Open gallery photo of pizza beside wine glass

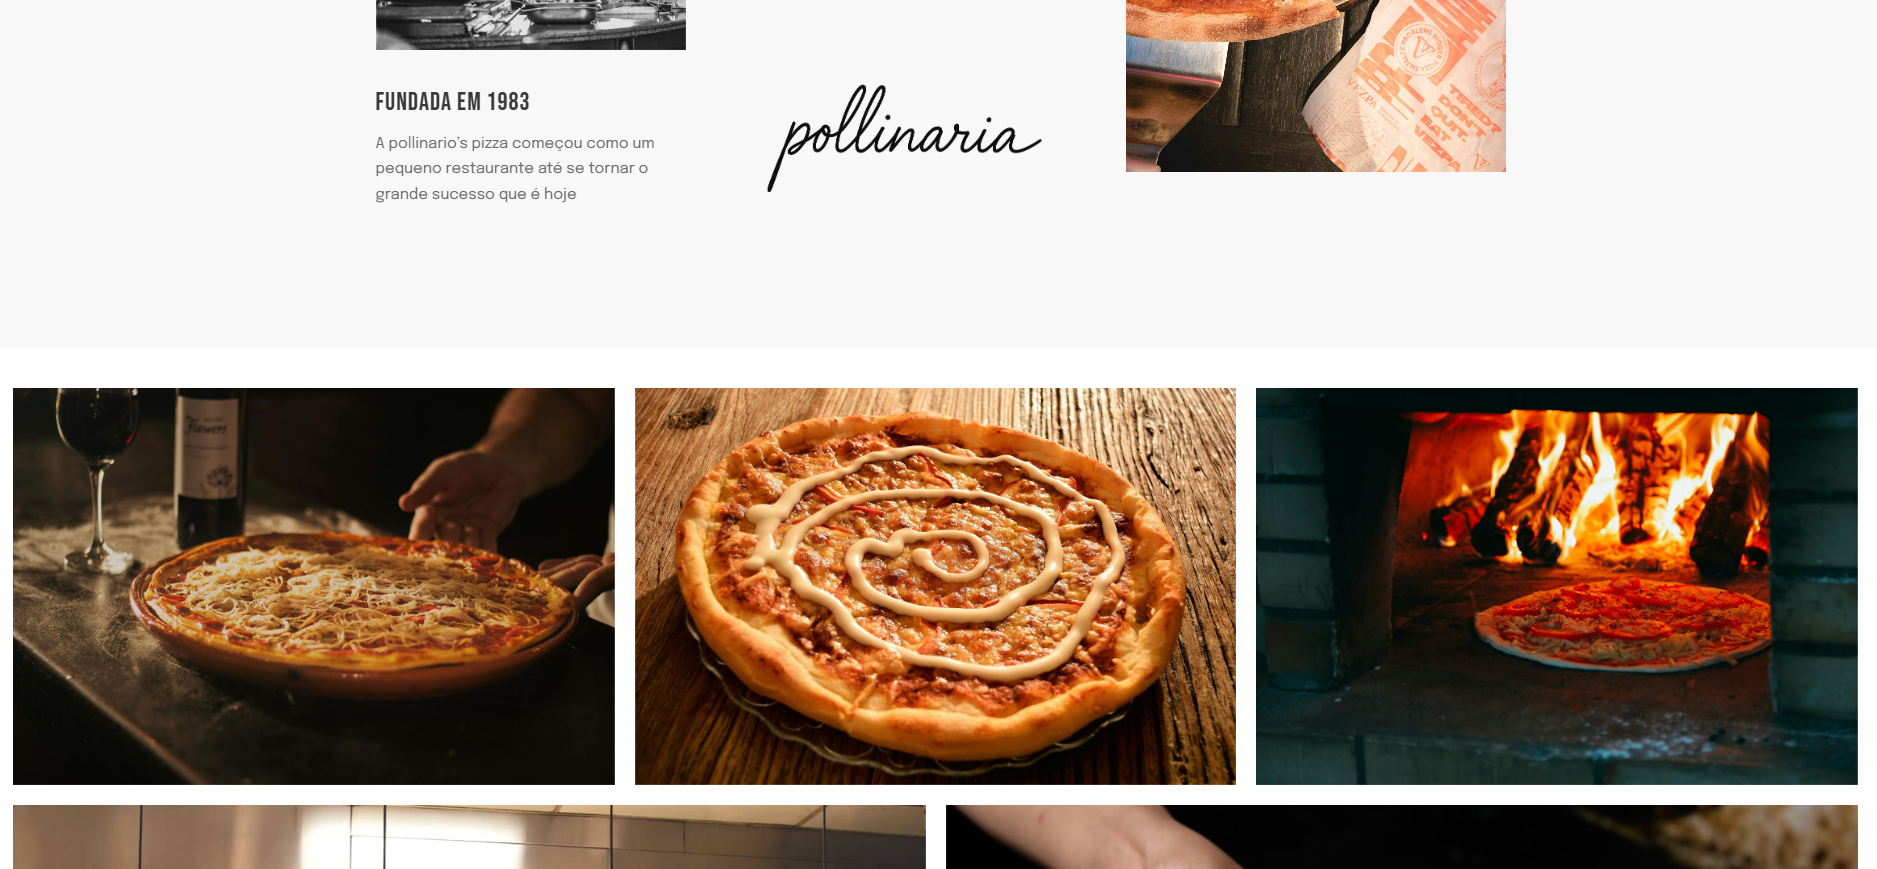314,586
